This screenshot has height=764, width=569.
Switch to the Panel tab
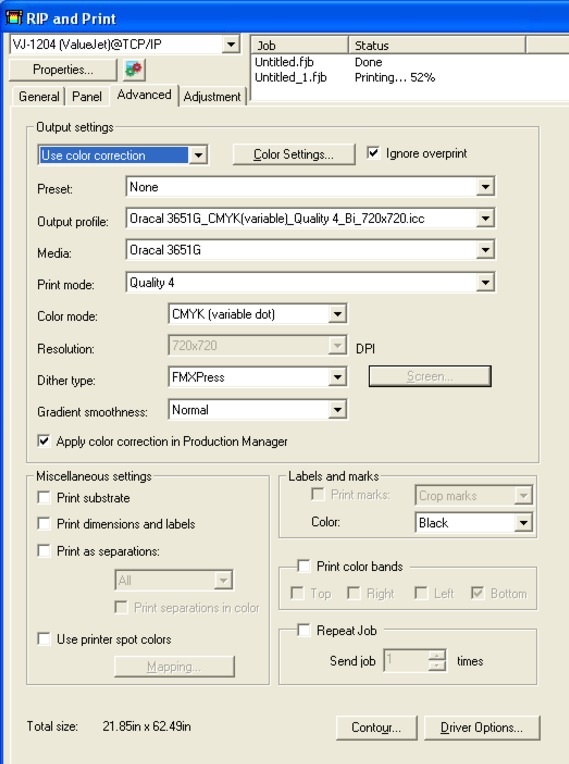[87, 96]
